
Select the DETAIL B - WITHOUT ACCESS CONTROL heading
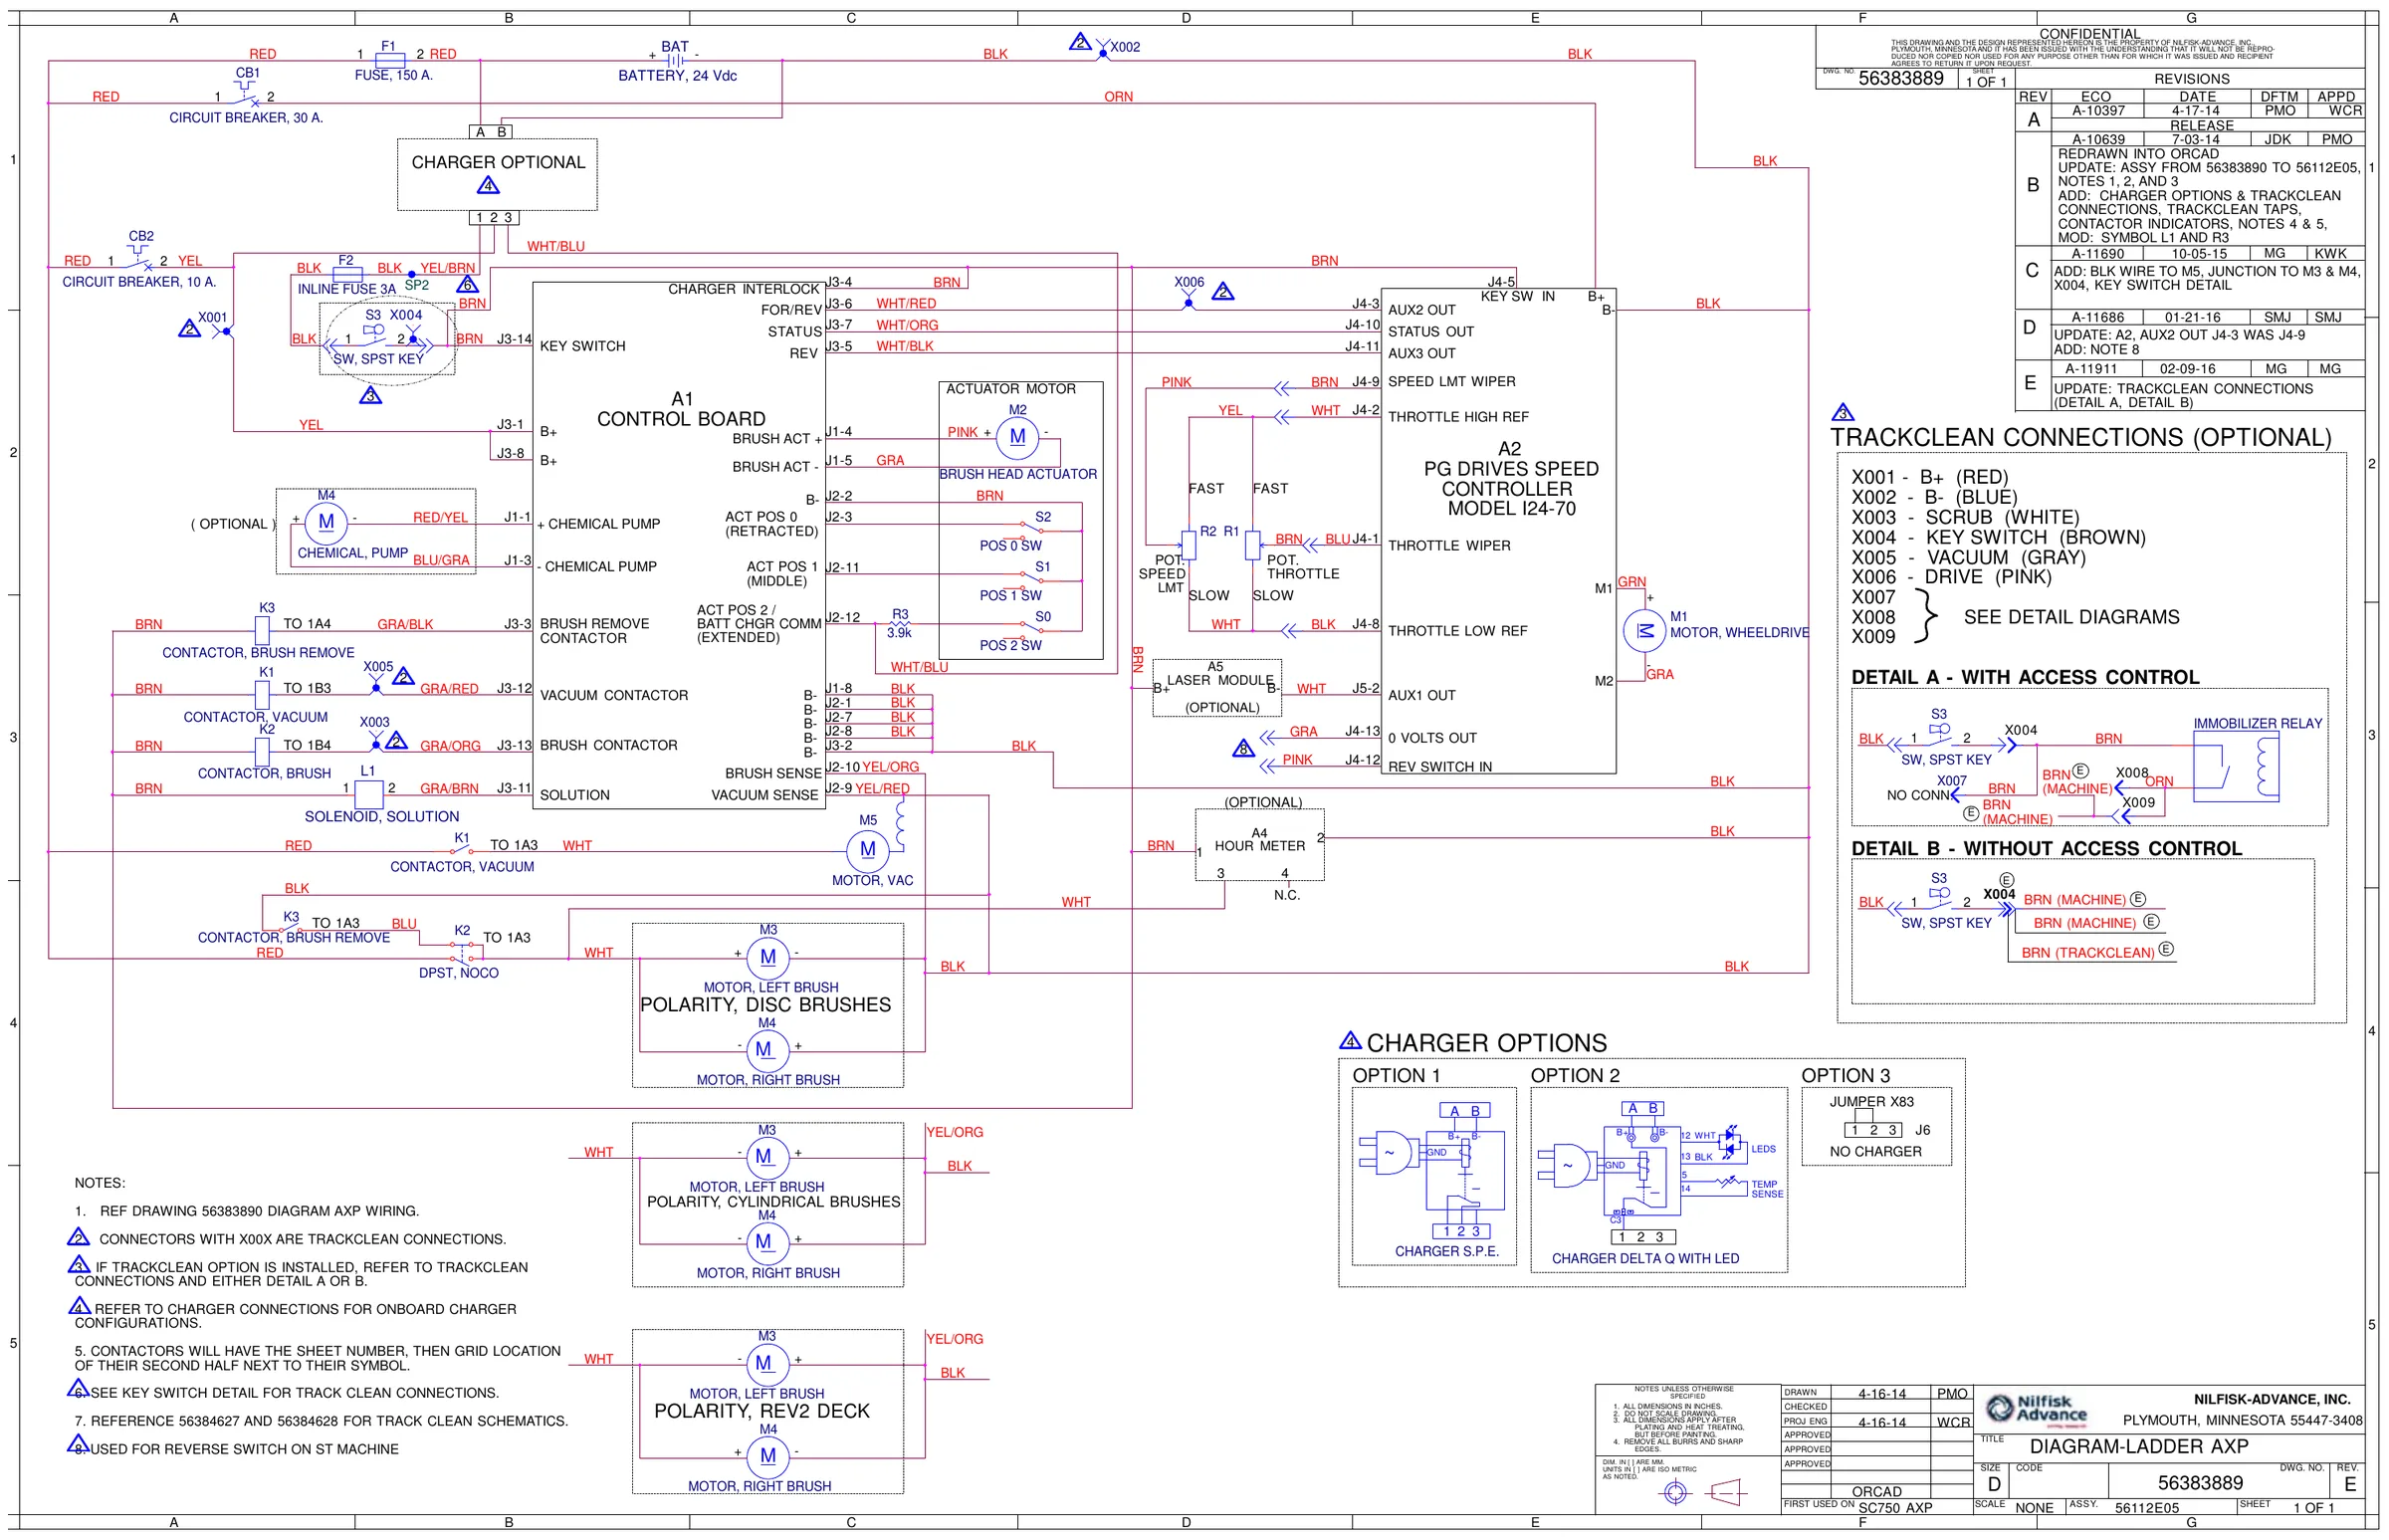coord(2046,848)
